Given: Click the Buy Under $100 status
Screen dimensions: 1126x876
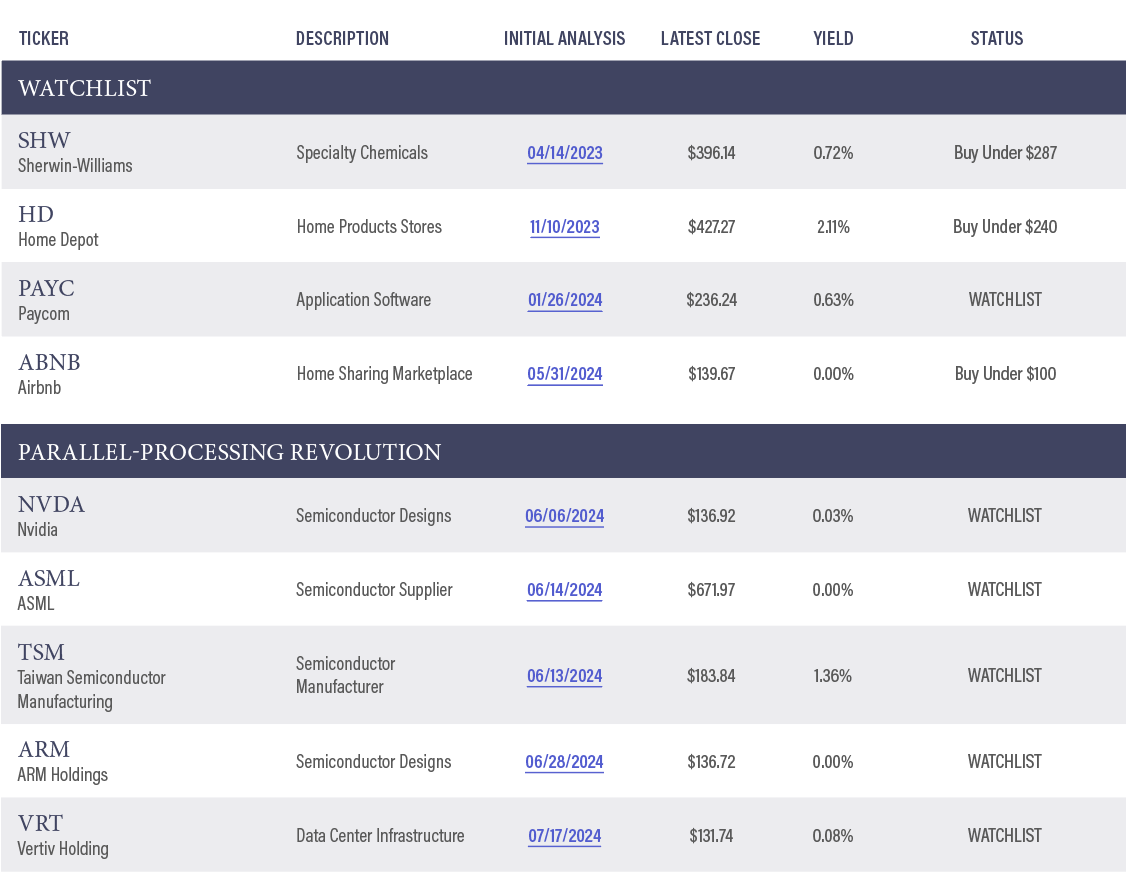Looking at the screenshot, I should 1005,374.
